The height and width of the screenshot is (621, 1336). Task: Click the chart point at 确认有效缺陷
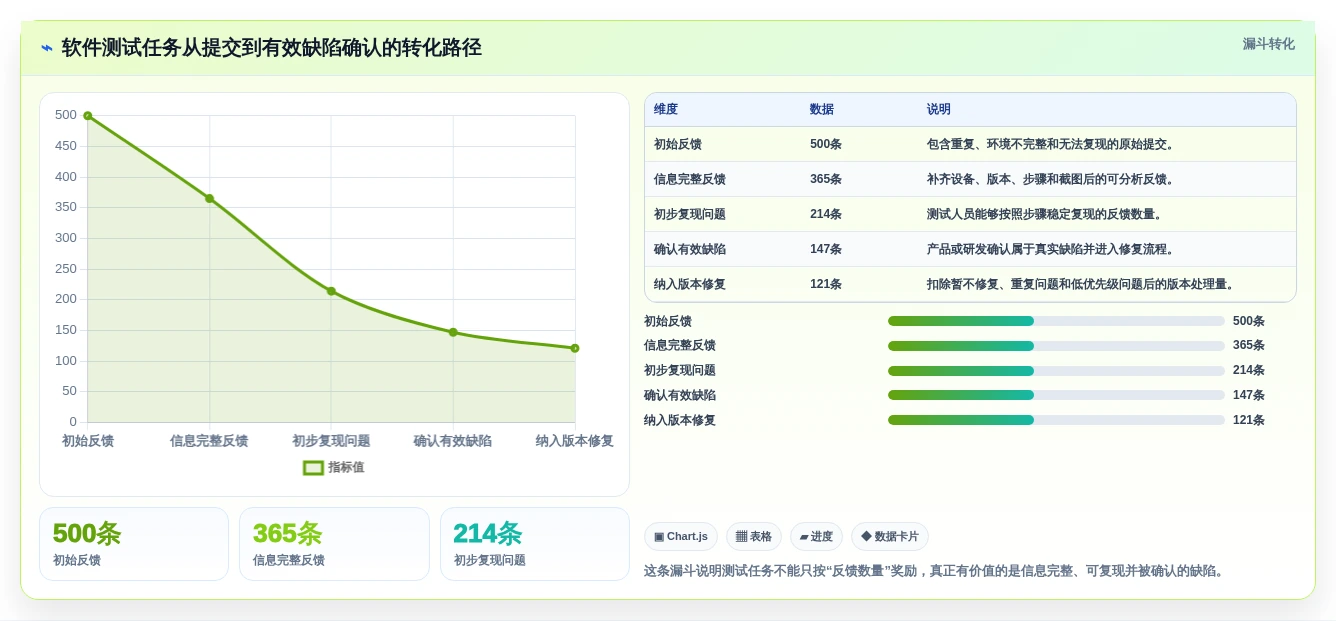click(453, 332)
